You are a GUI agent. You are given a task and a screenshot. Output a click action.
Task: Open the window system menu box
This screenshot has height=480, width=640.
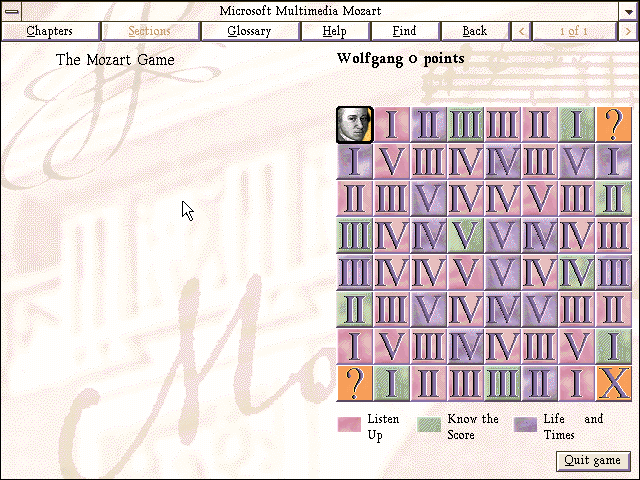click(12, 11)
